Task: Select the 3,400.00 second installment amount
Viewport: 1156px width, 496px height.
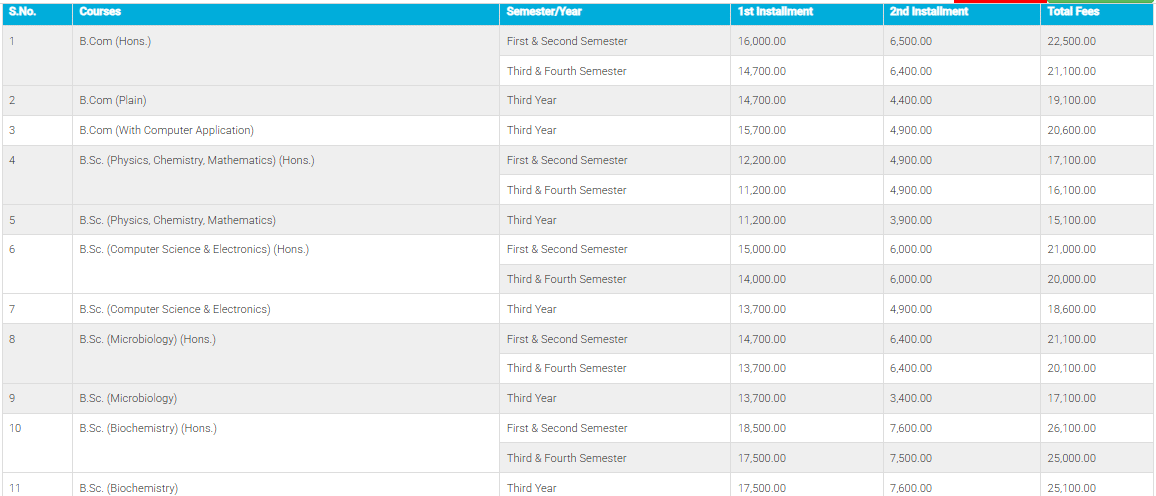Action: click(x=910, y=398)
